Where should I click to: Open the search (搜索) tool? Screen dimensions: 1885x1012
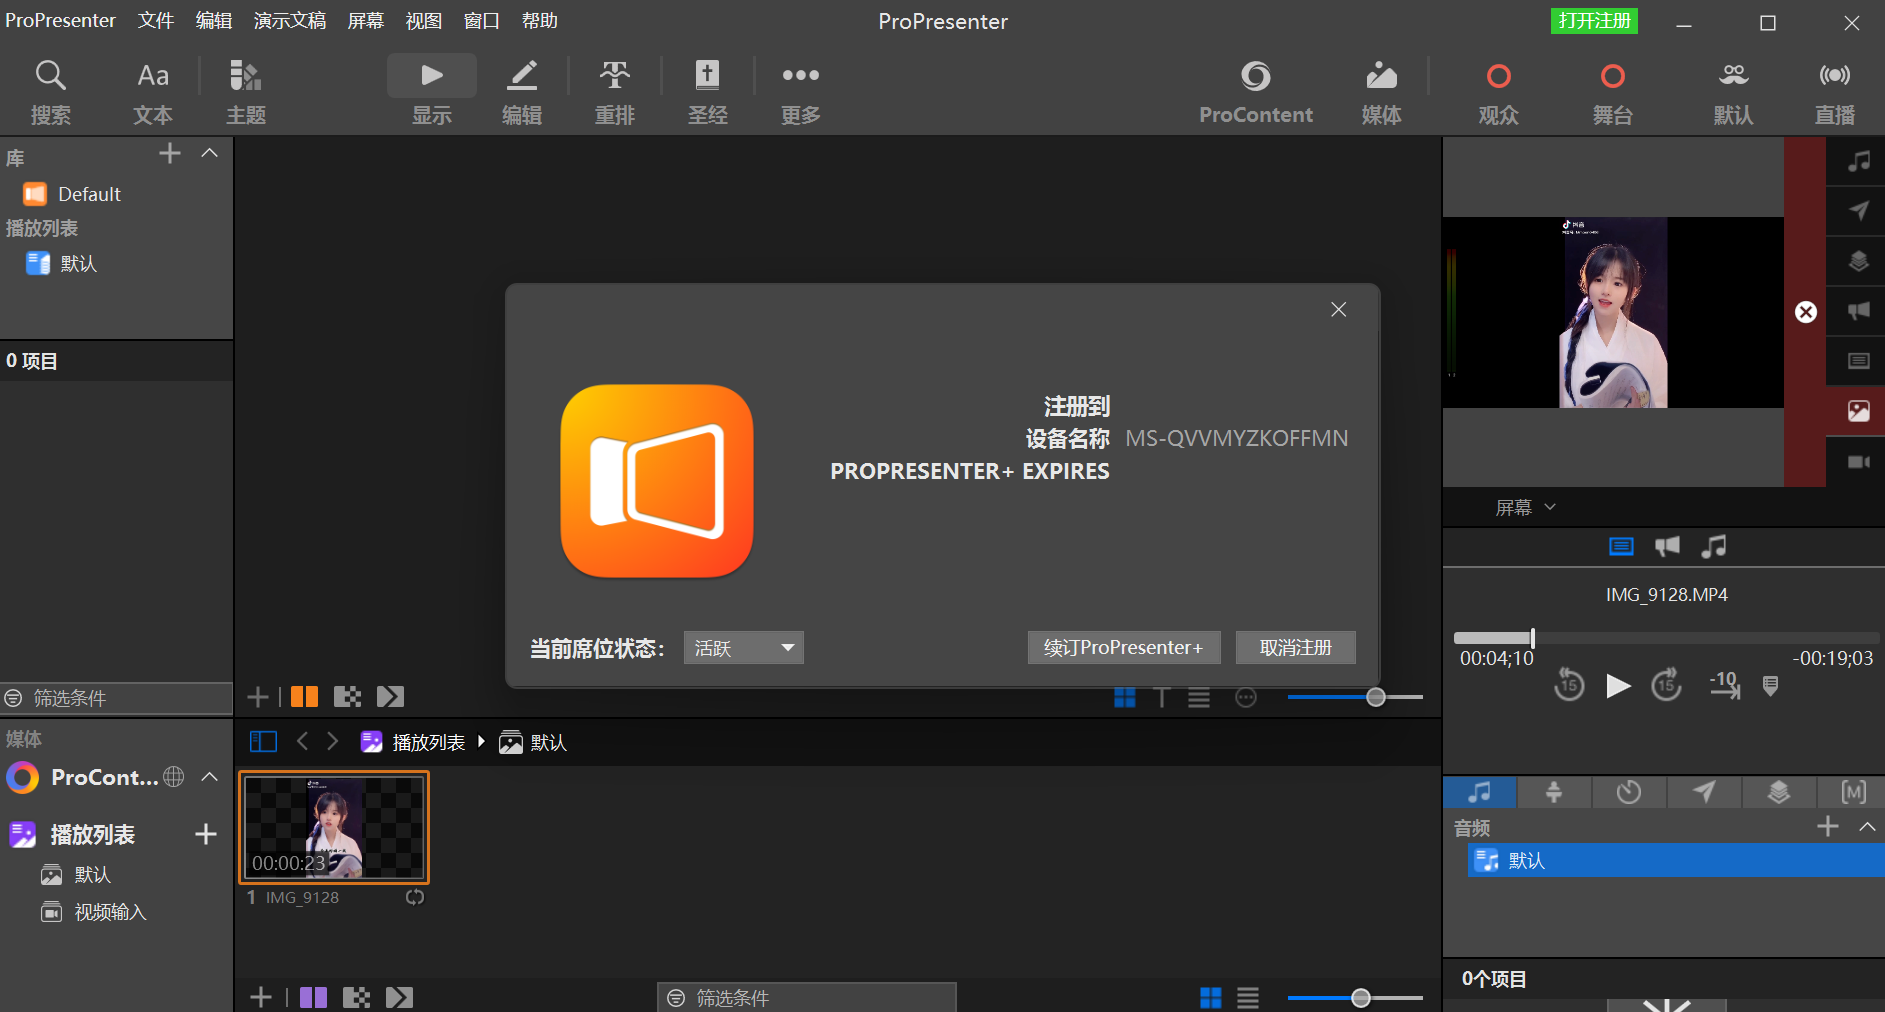coord(50,91)
